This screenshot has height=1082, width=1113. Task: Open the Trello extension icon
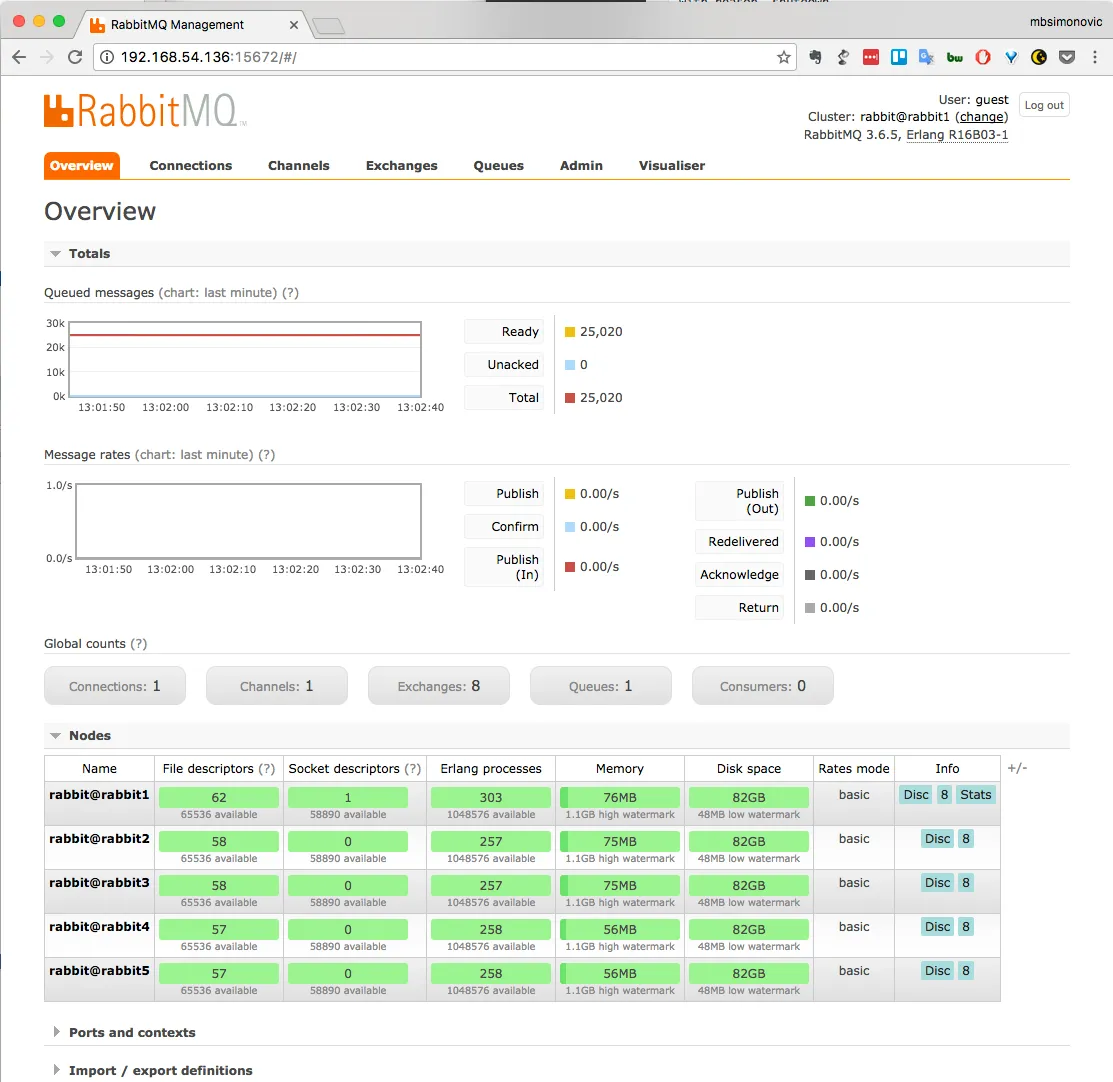click(x=899, y=57)
